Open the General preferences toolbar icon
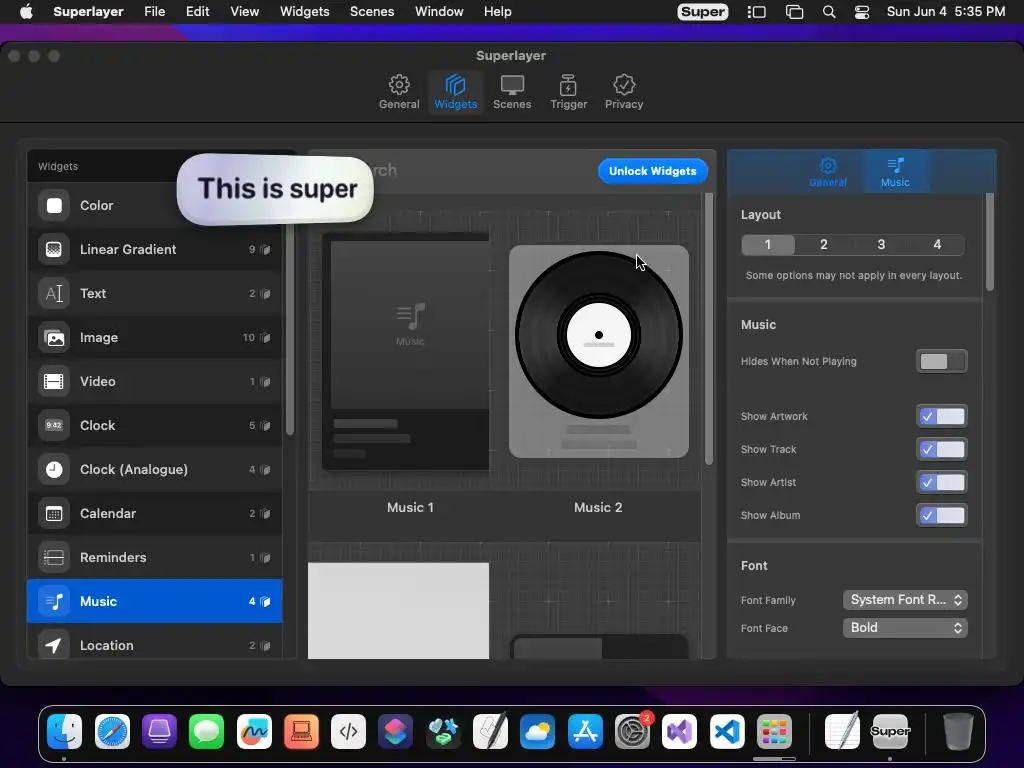 coord(399,92)
